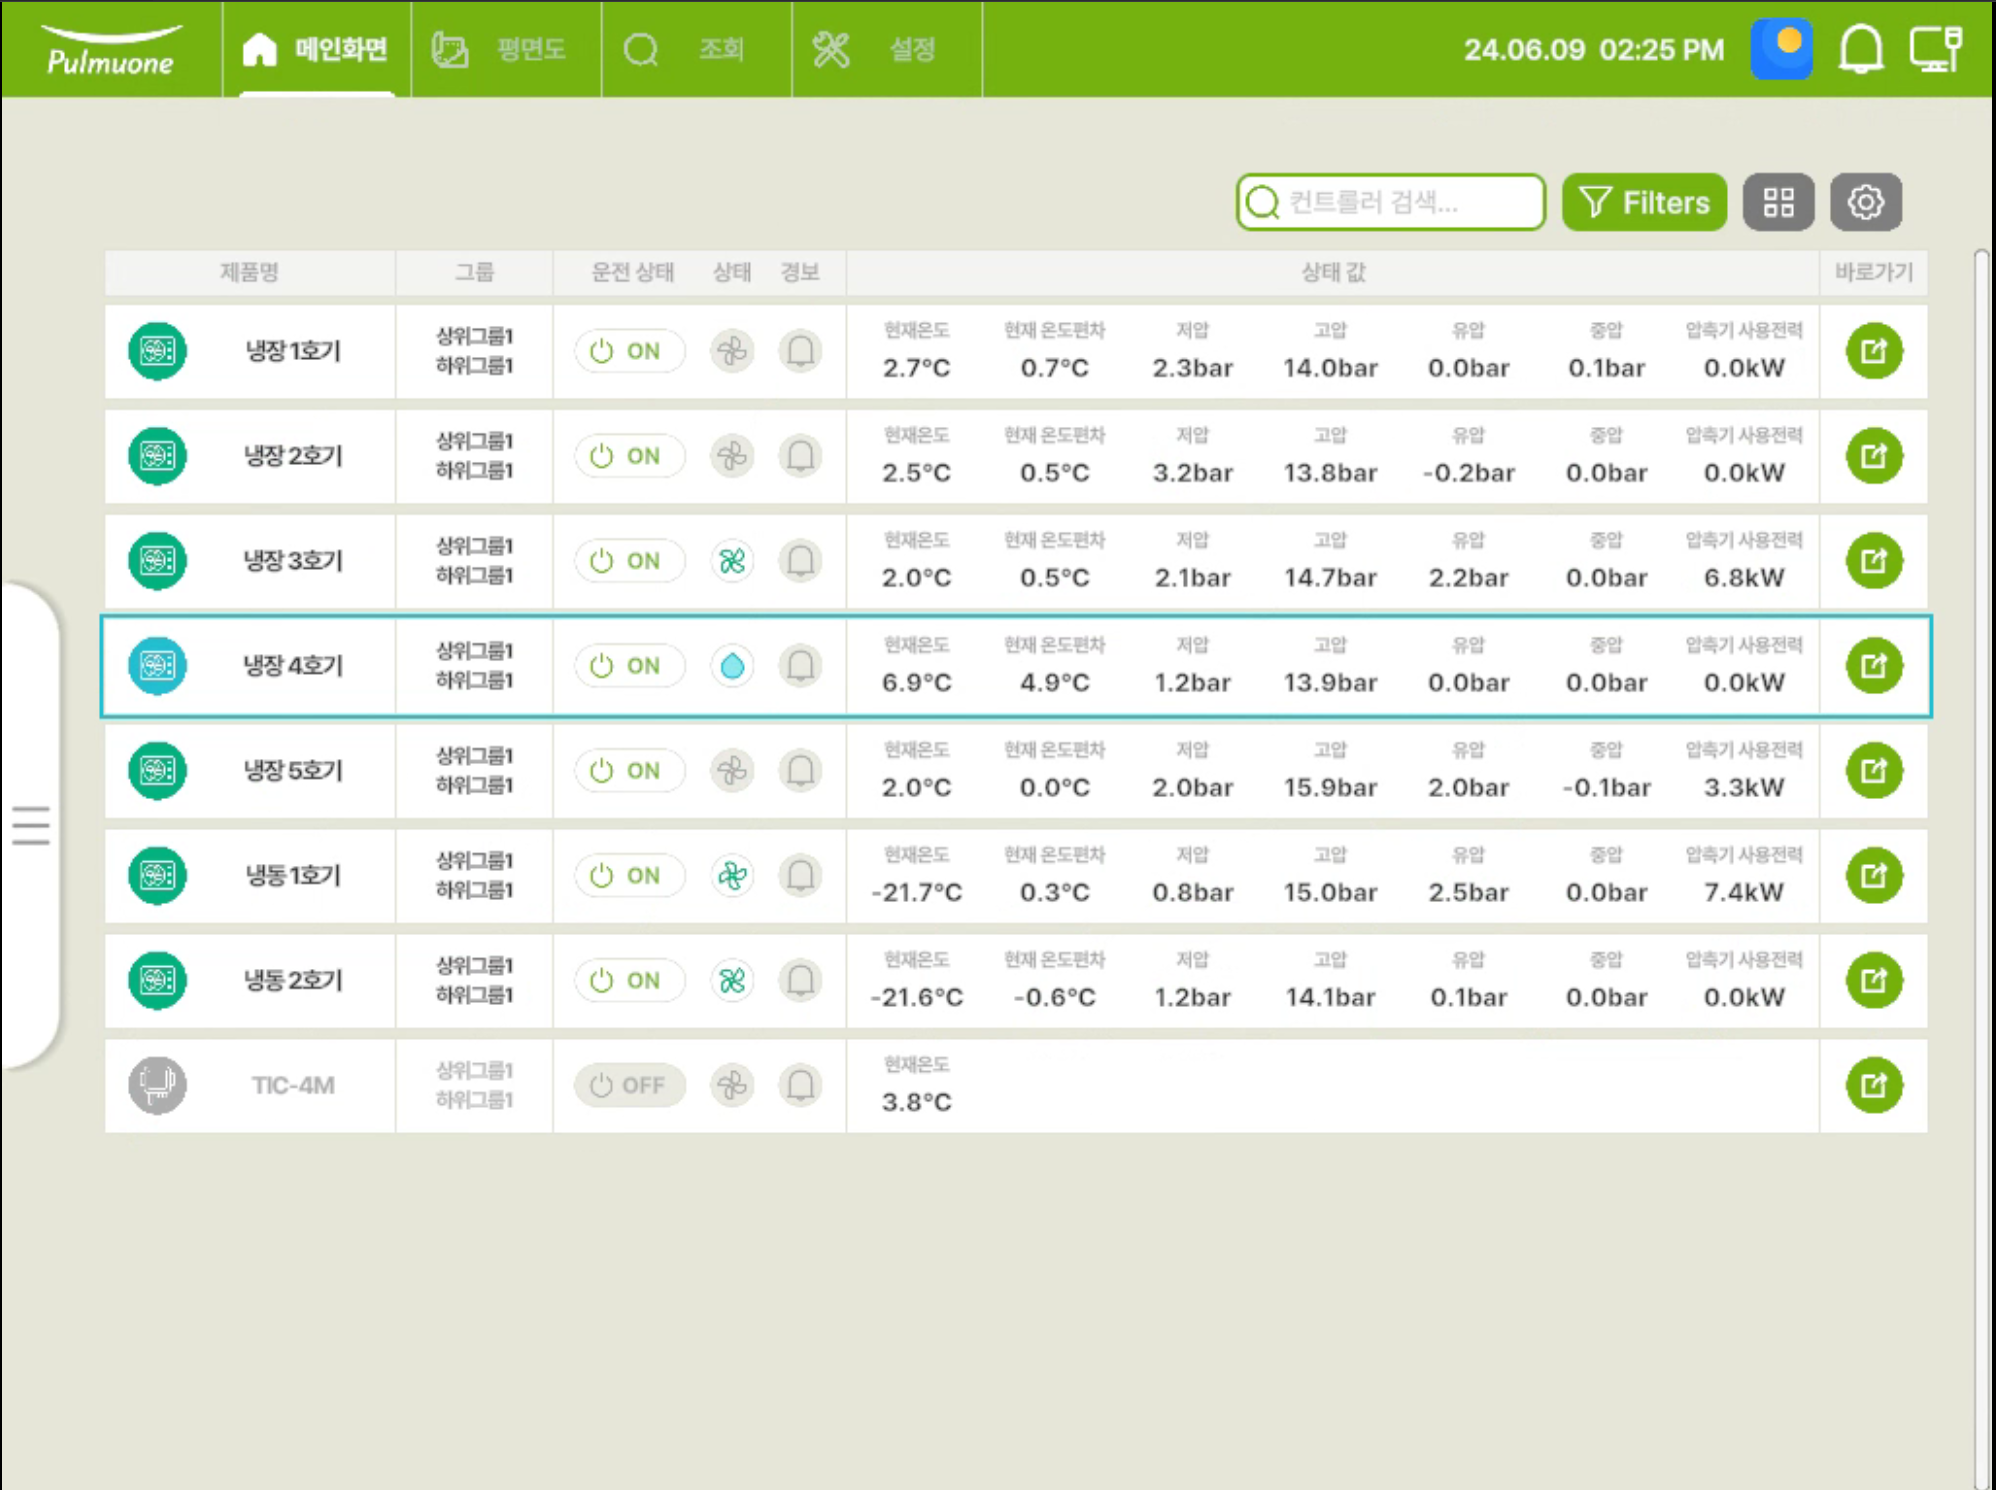Click the Pulmuone logo
The width and height of the screenshot is (1996, 1490).
tap(111, 50)
